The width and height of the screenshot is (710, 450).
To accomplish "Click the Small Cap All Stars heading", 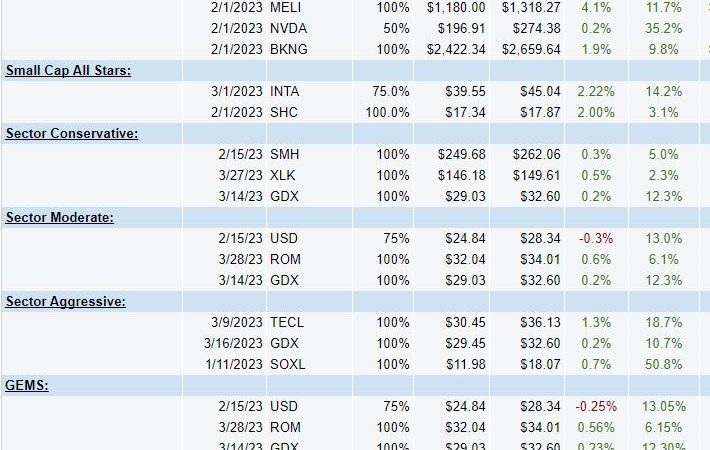I will point(68,71).
